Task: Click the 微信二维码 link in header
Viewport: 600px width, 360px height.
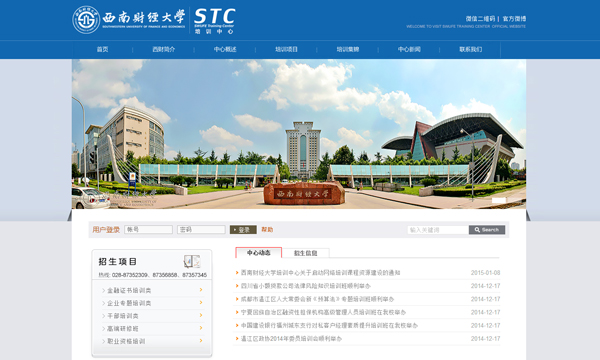Action: coord(480,18)
